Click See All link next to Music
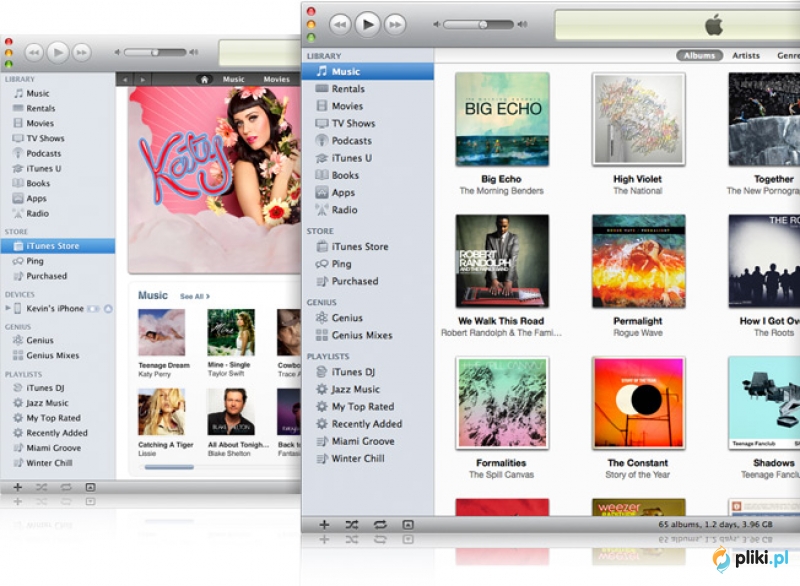The width and height of the screenshot is (800, 586). coord(194,296)
